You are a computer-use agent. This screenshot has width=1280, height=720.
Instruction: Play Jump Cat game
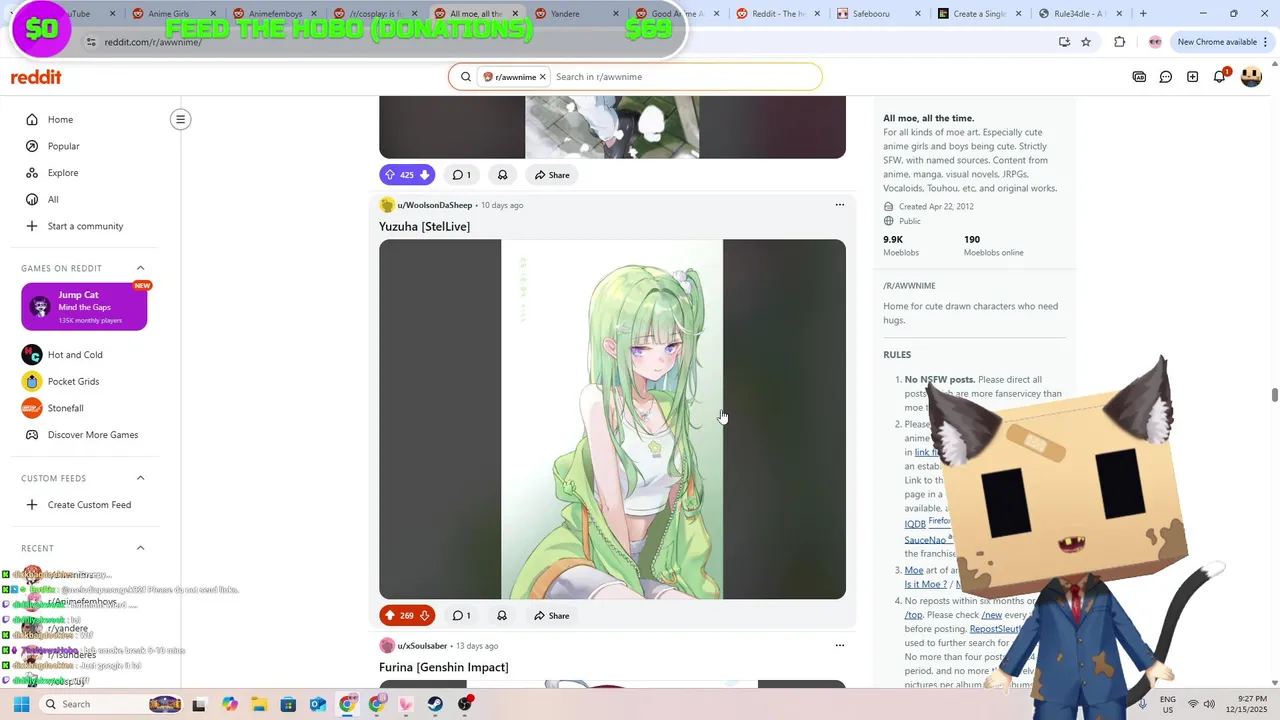click(84, 307)
